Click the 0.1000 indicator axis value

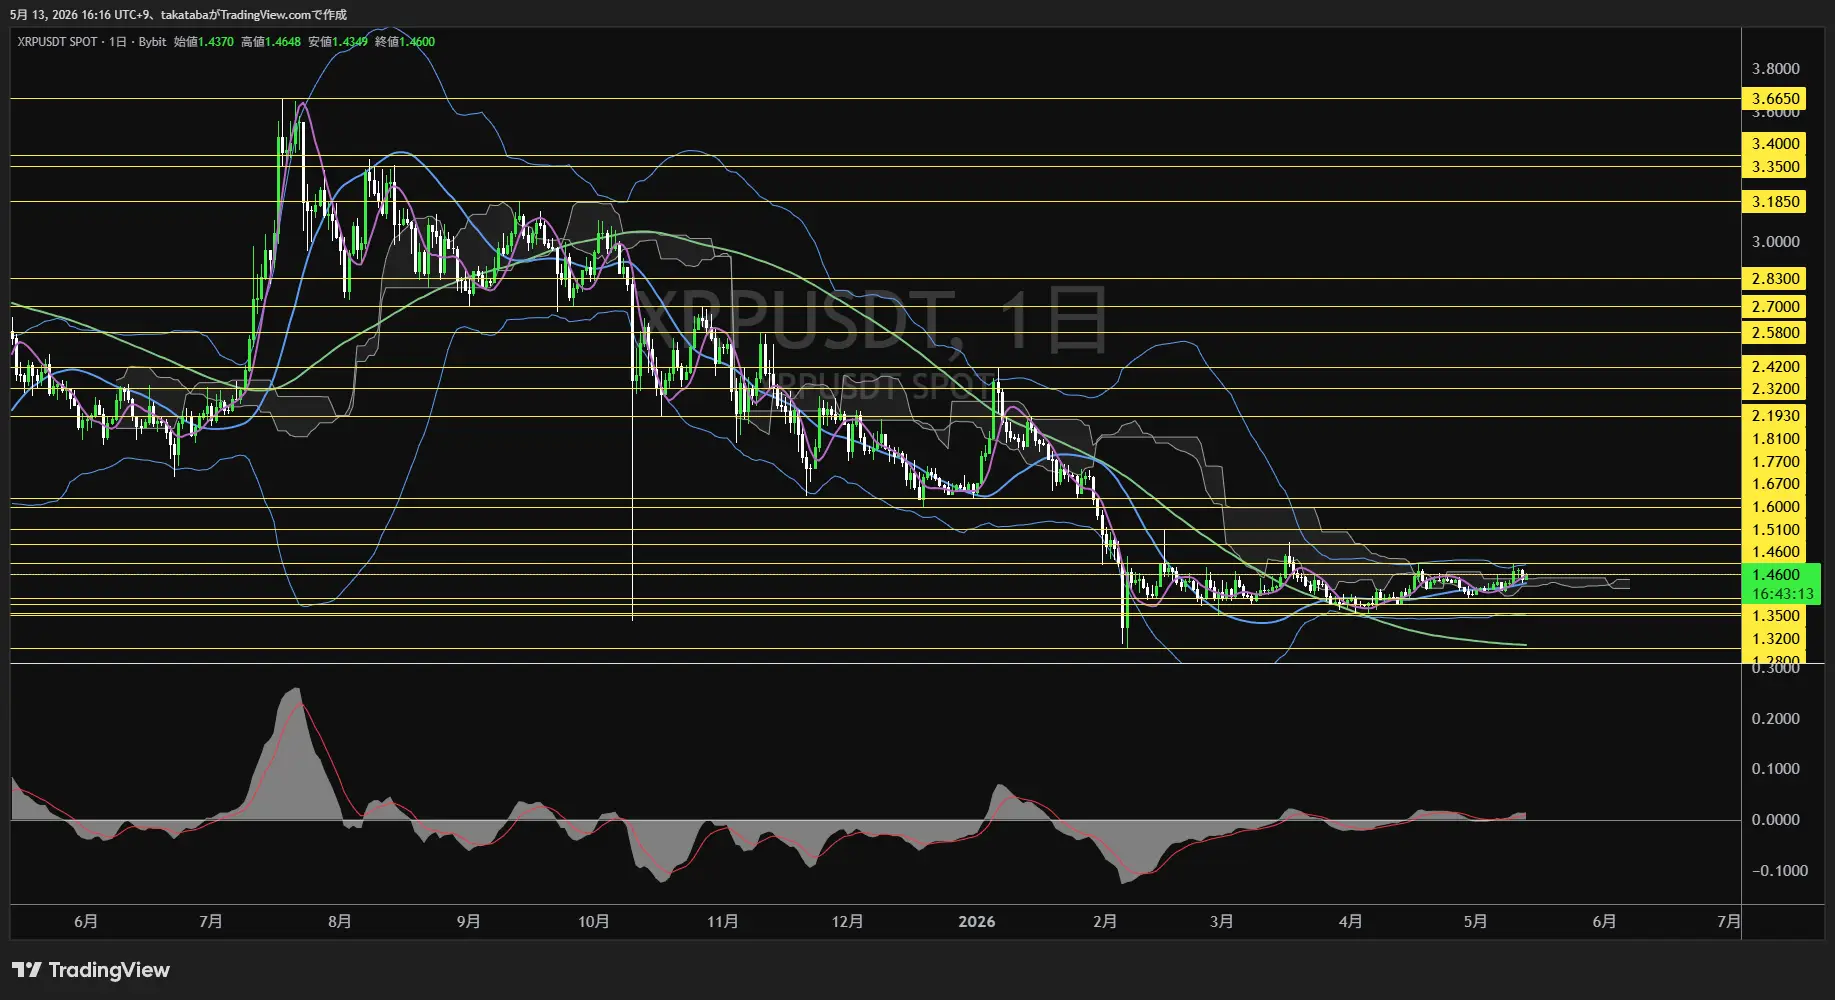1775,769
